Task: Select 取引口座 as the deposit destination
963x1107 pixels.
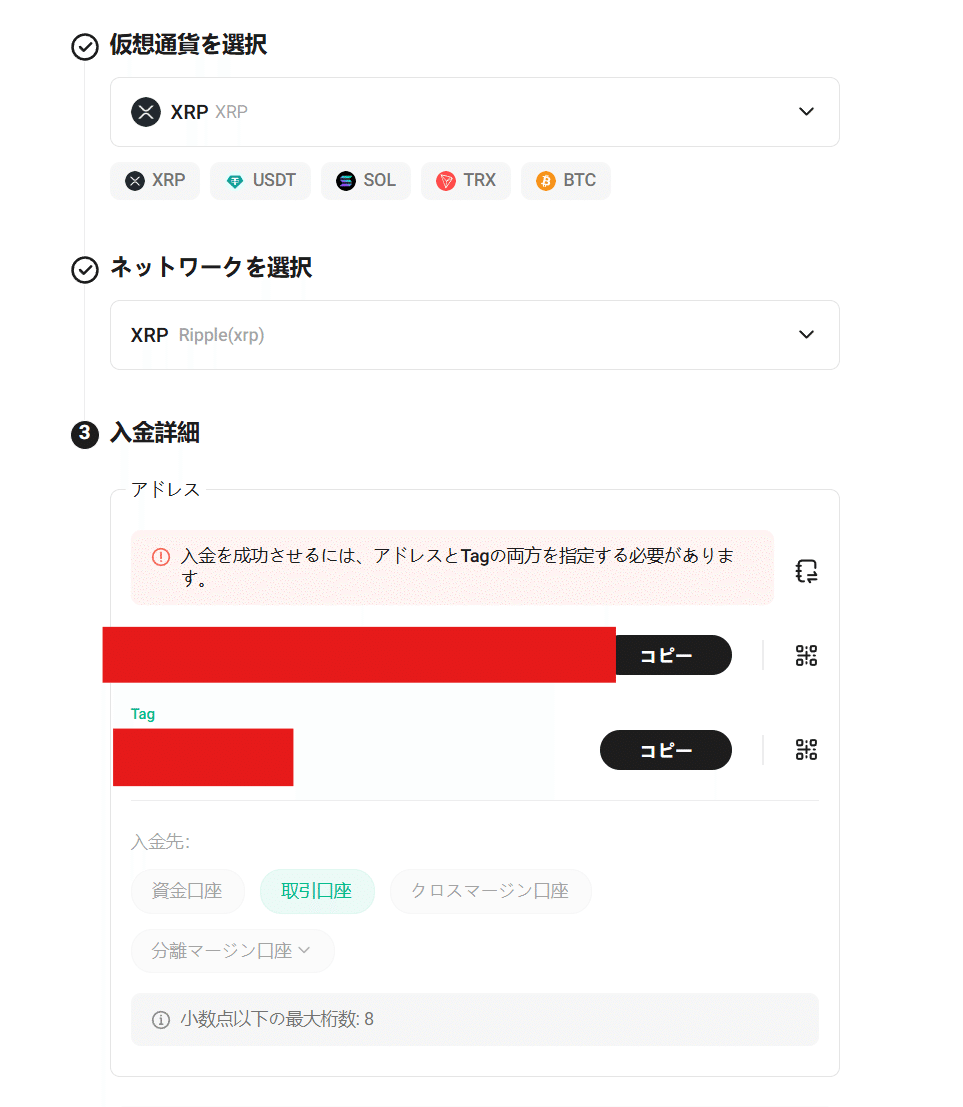Action: click(317, 891)
